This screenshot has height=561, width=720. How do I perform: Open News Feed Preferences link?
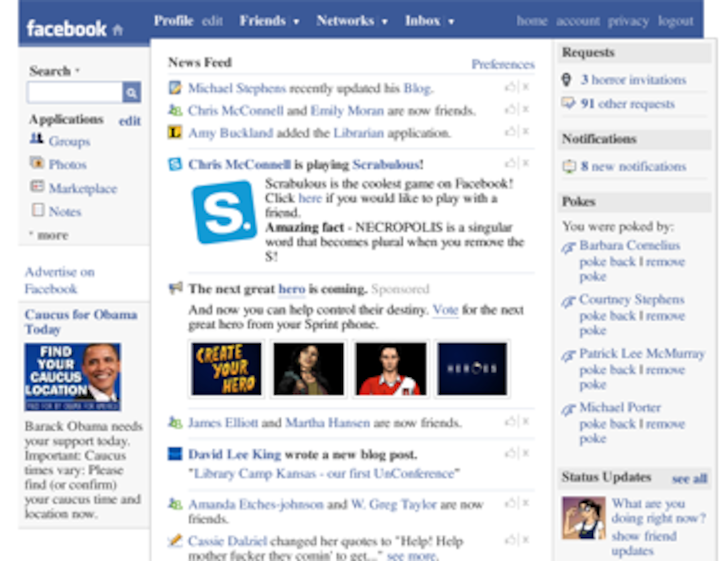[502, 64]
